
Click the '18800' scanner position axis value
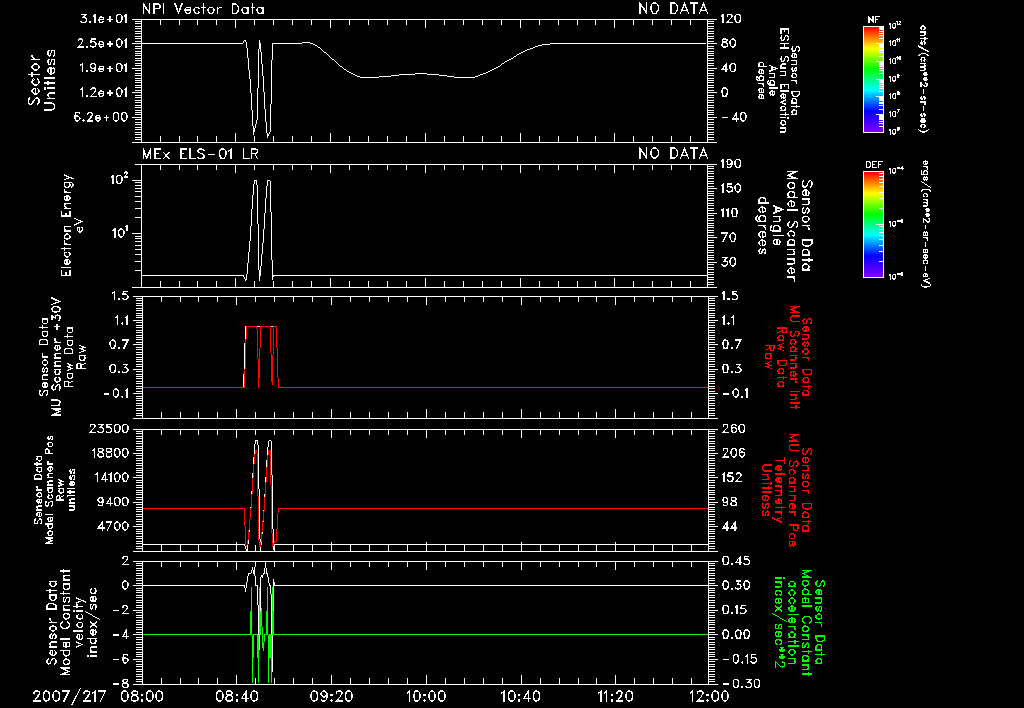109,453
